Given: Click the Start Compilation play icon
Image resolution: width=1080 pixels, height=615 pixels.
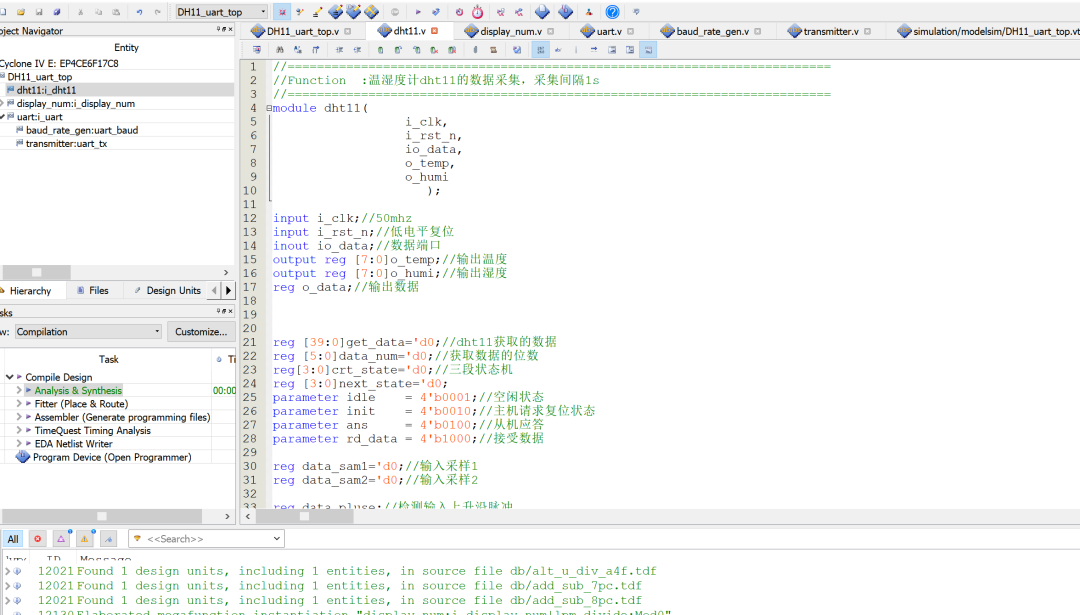Looking at the screenshot, I should pyautogui.click(x=418, y=12).
